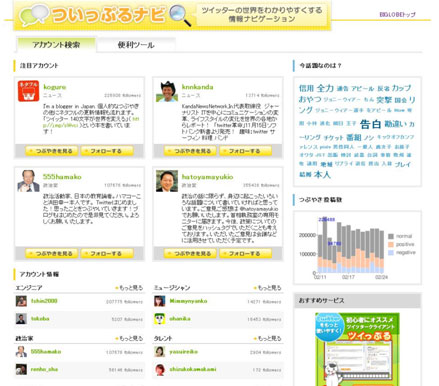This screenshot has width=439, height=386.
Task: Click フォローする button under kogure
Action: pos(107,151)
